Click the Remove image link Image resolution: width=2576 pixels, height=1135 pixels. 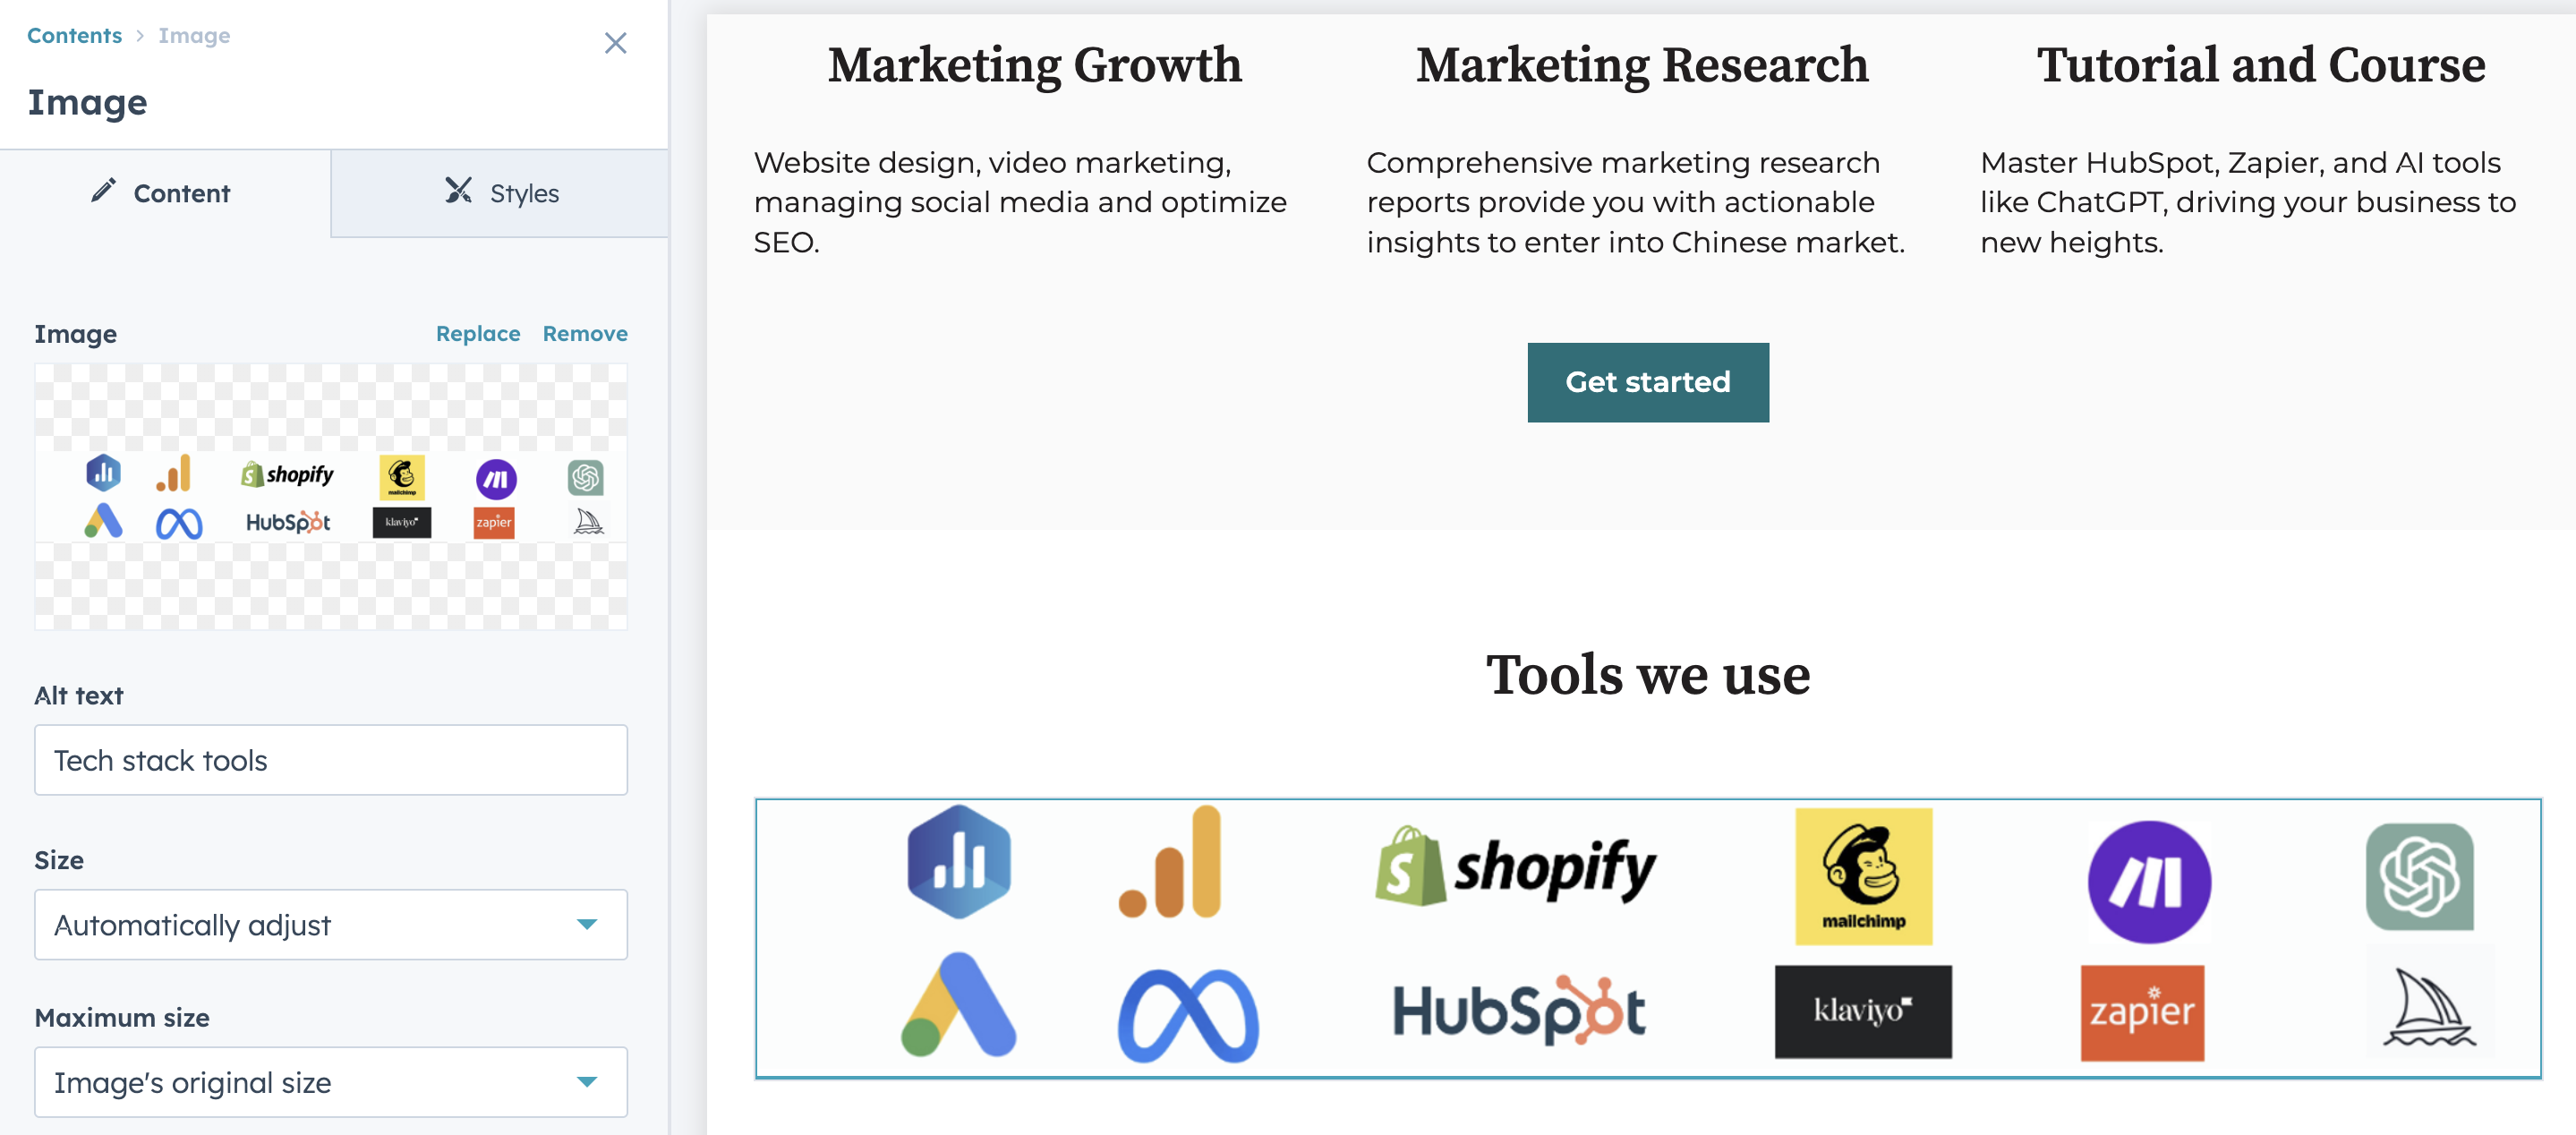(585, 333)
